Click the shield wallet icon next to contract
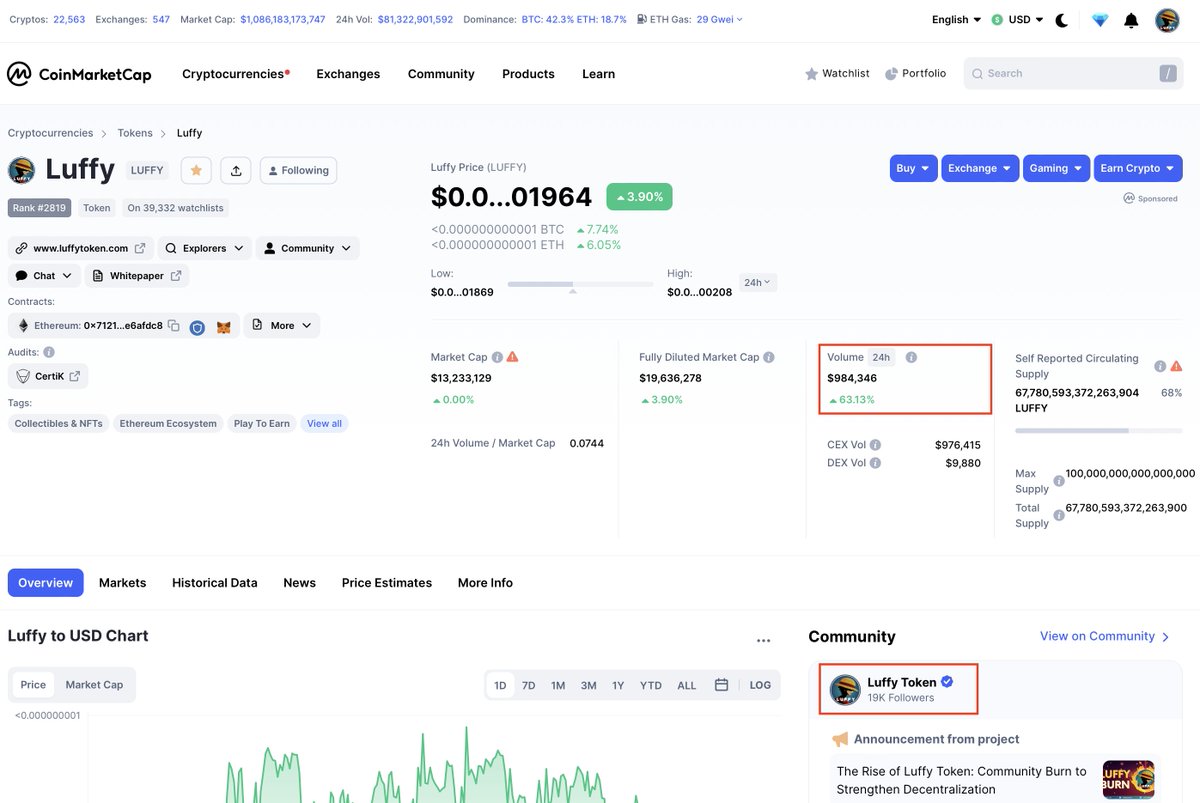This screenshot has height=803, width=1200. point(197,327)
